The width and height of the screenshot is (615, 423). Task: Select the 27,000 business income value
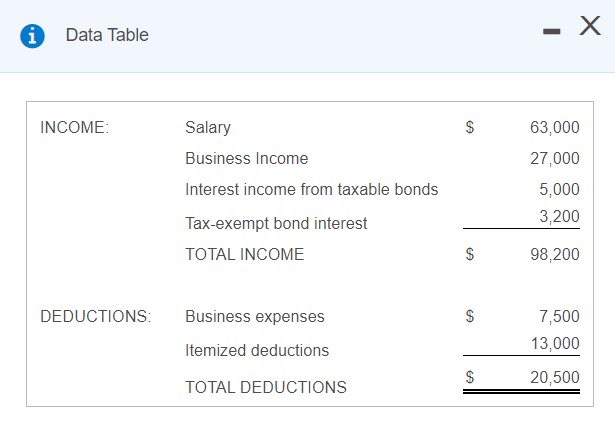point(555,159)
